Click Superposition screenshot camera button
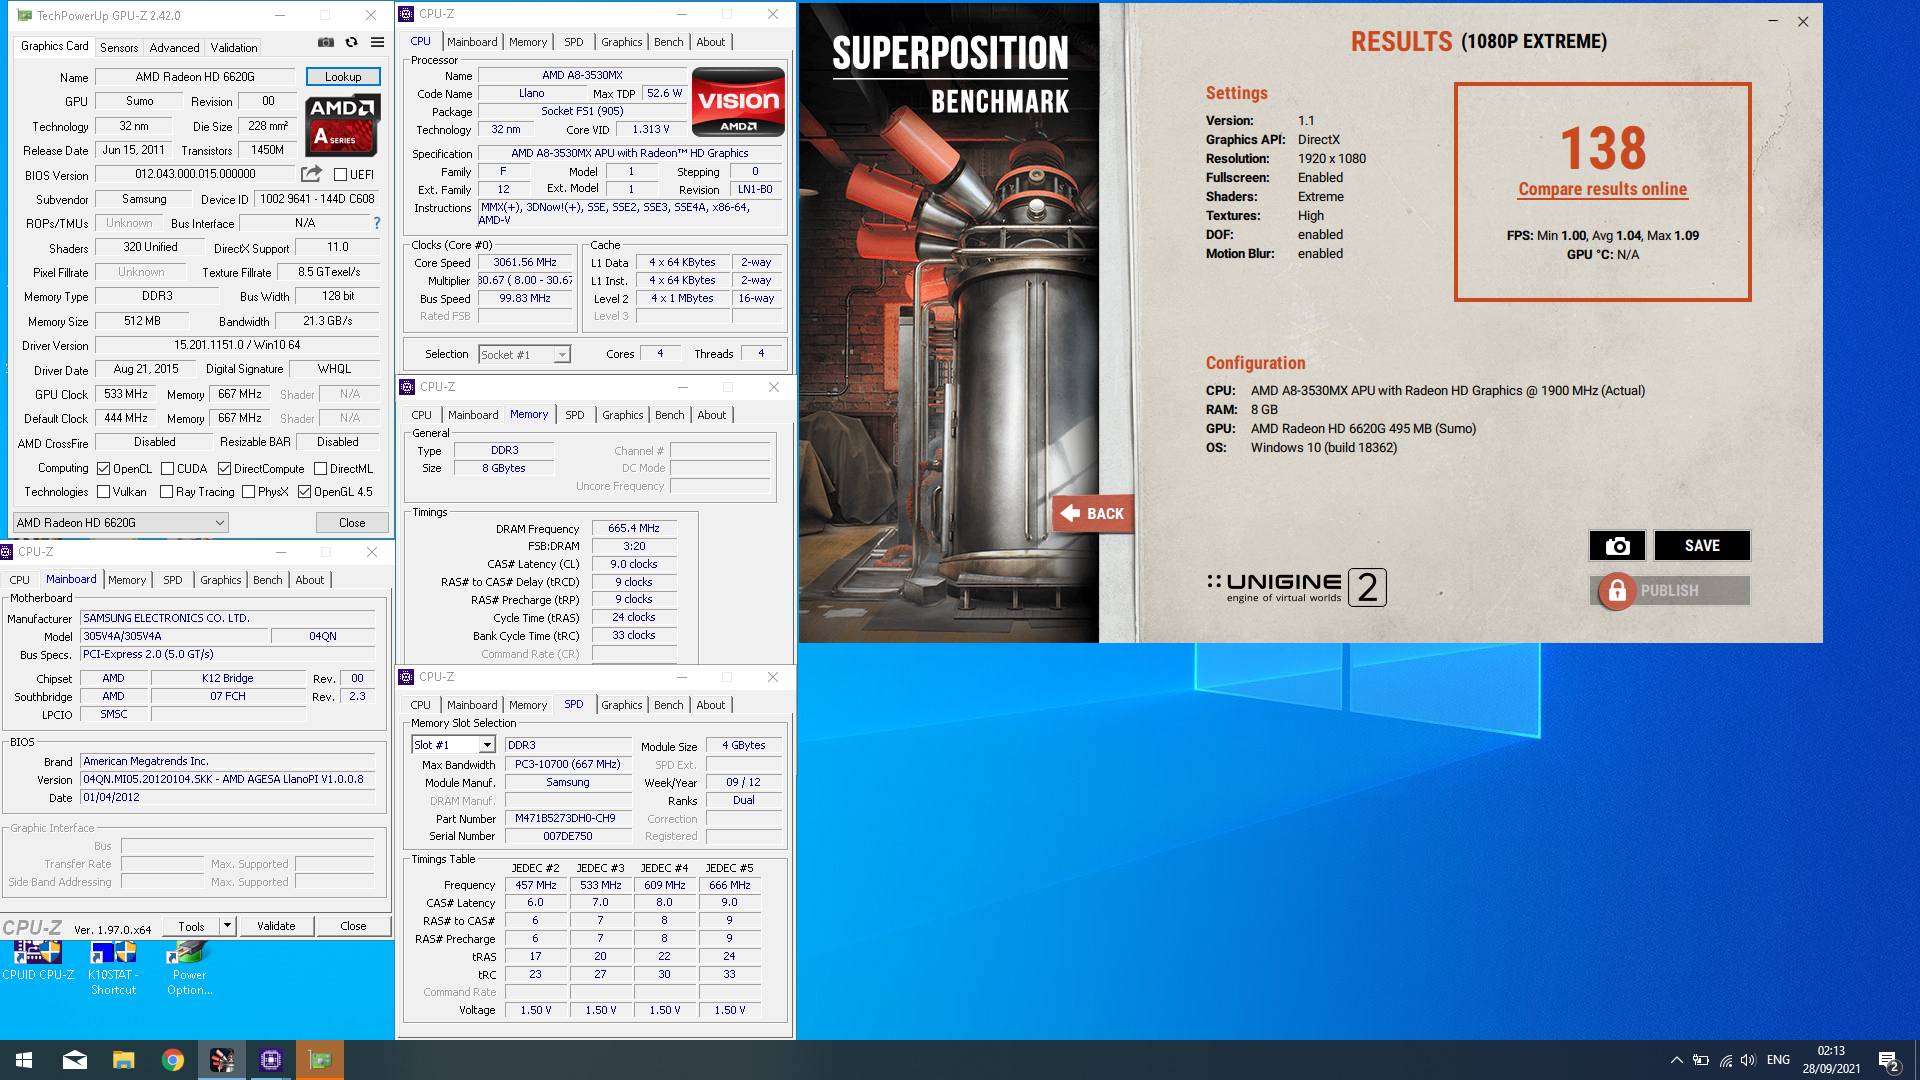The width and height of the screenshot is (1920, 1080). [1617, 545]
